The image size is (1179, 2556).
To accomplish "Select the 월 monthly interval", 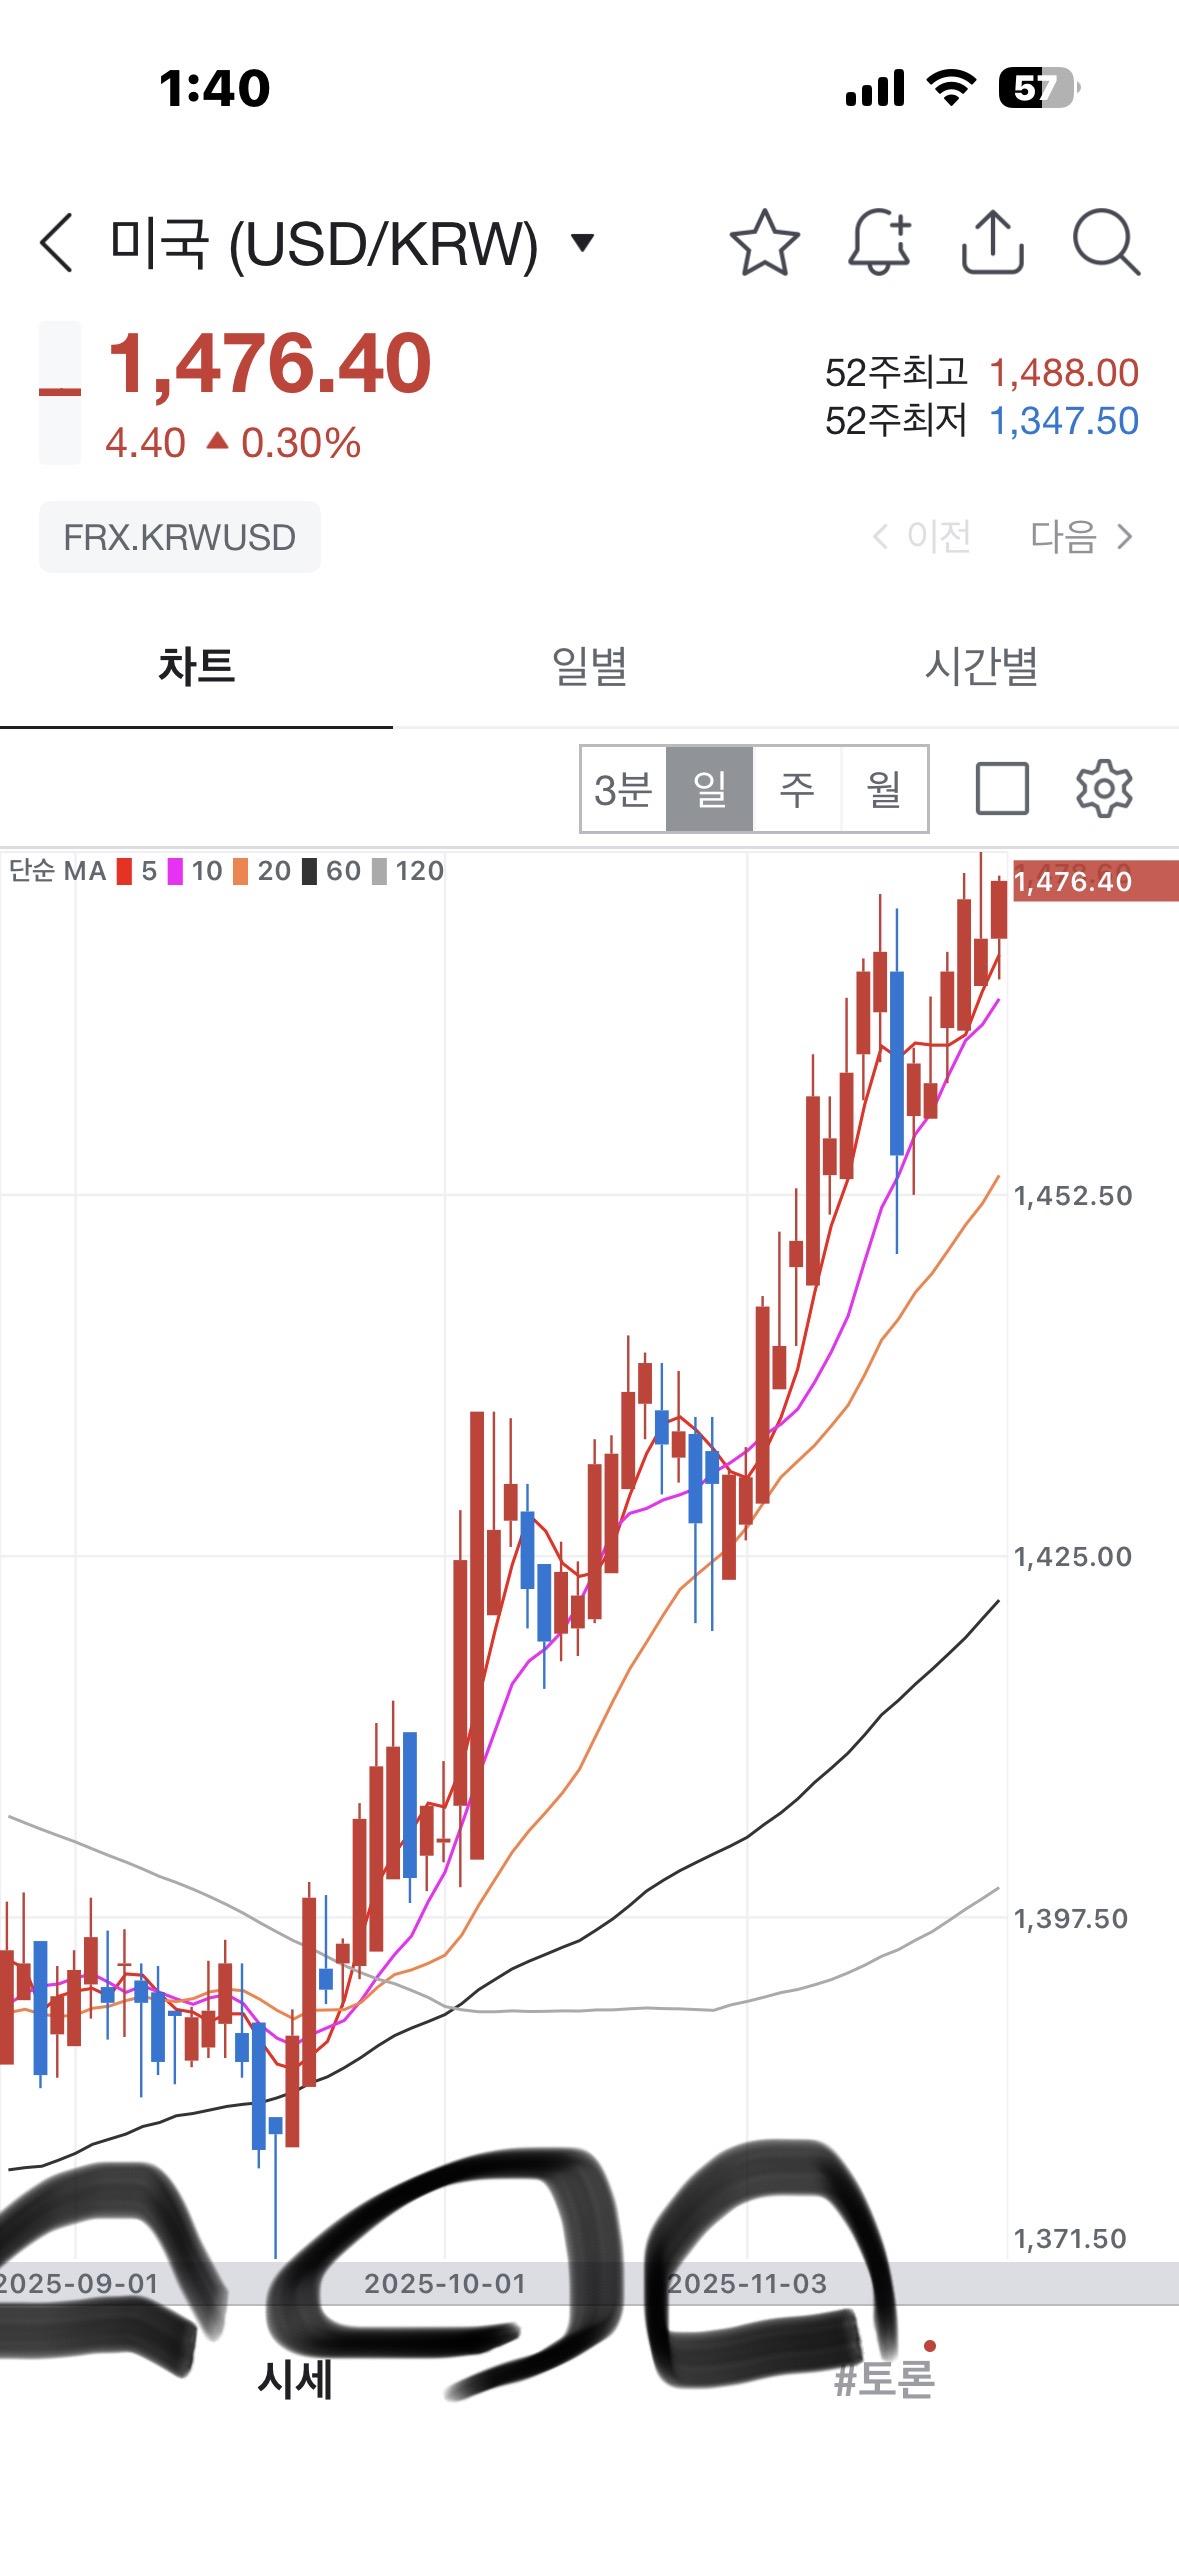I will [x=884, y=789].
